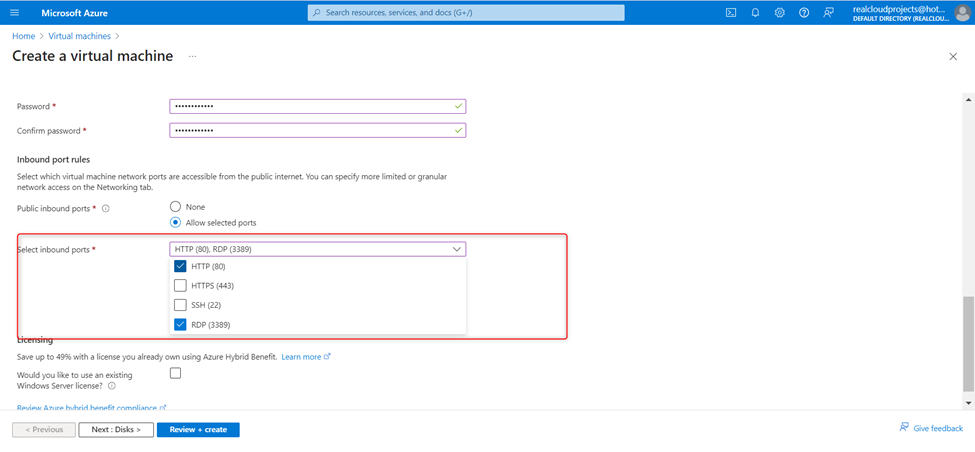Uncheck the RDP (3389) checkbox
The height and width of the screenshot is (452, 975).
tap(180, 324)
